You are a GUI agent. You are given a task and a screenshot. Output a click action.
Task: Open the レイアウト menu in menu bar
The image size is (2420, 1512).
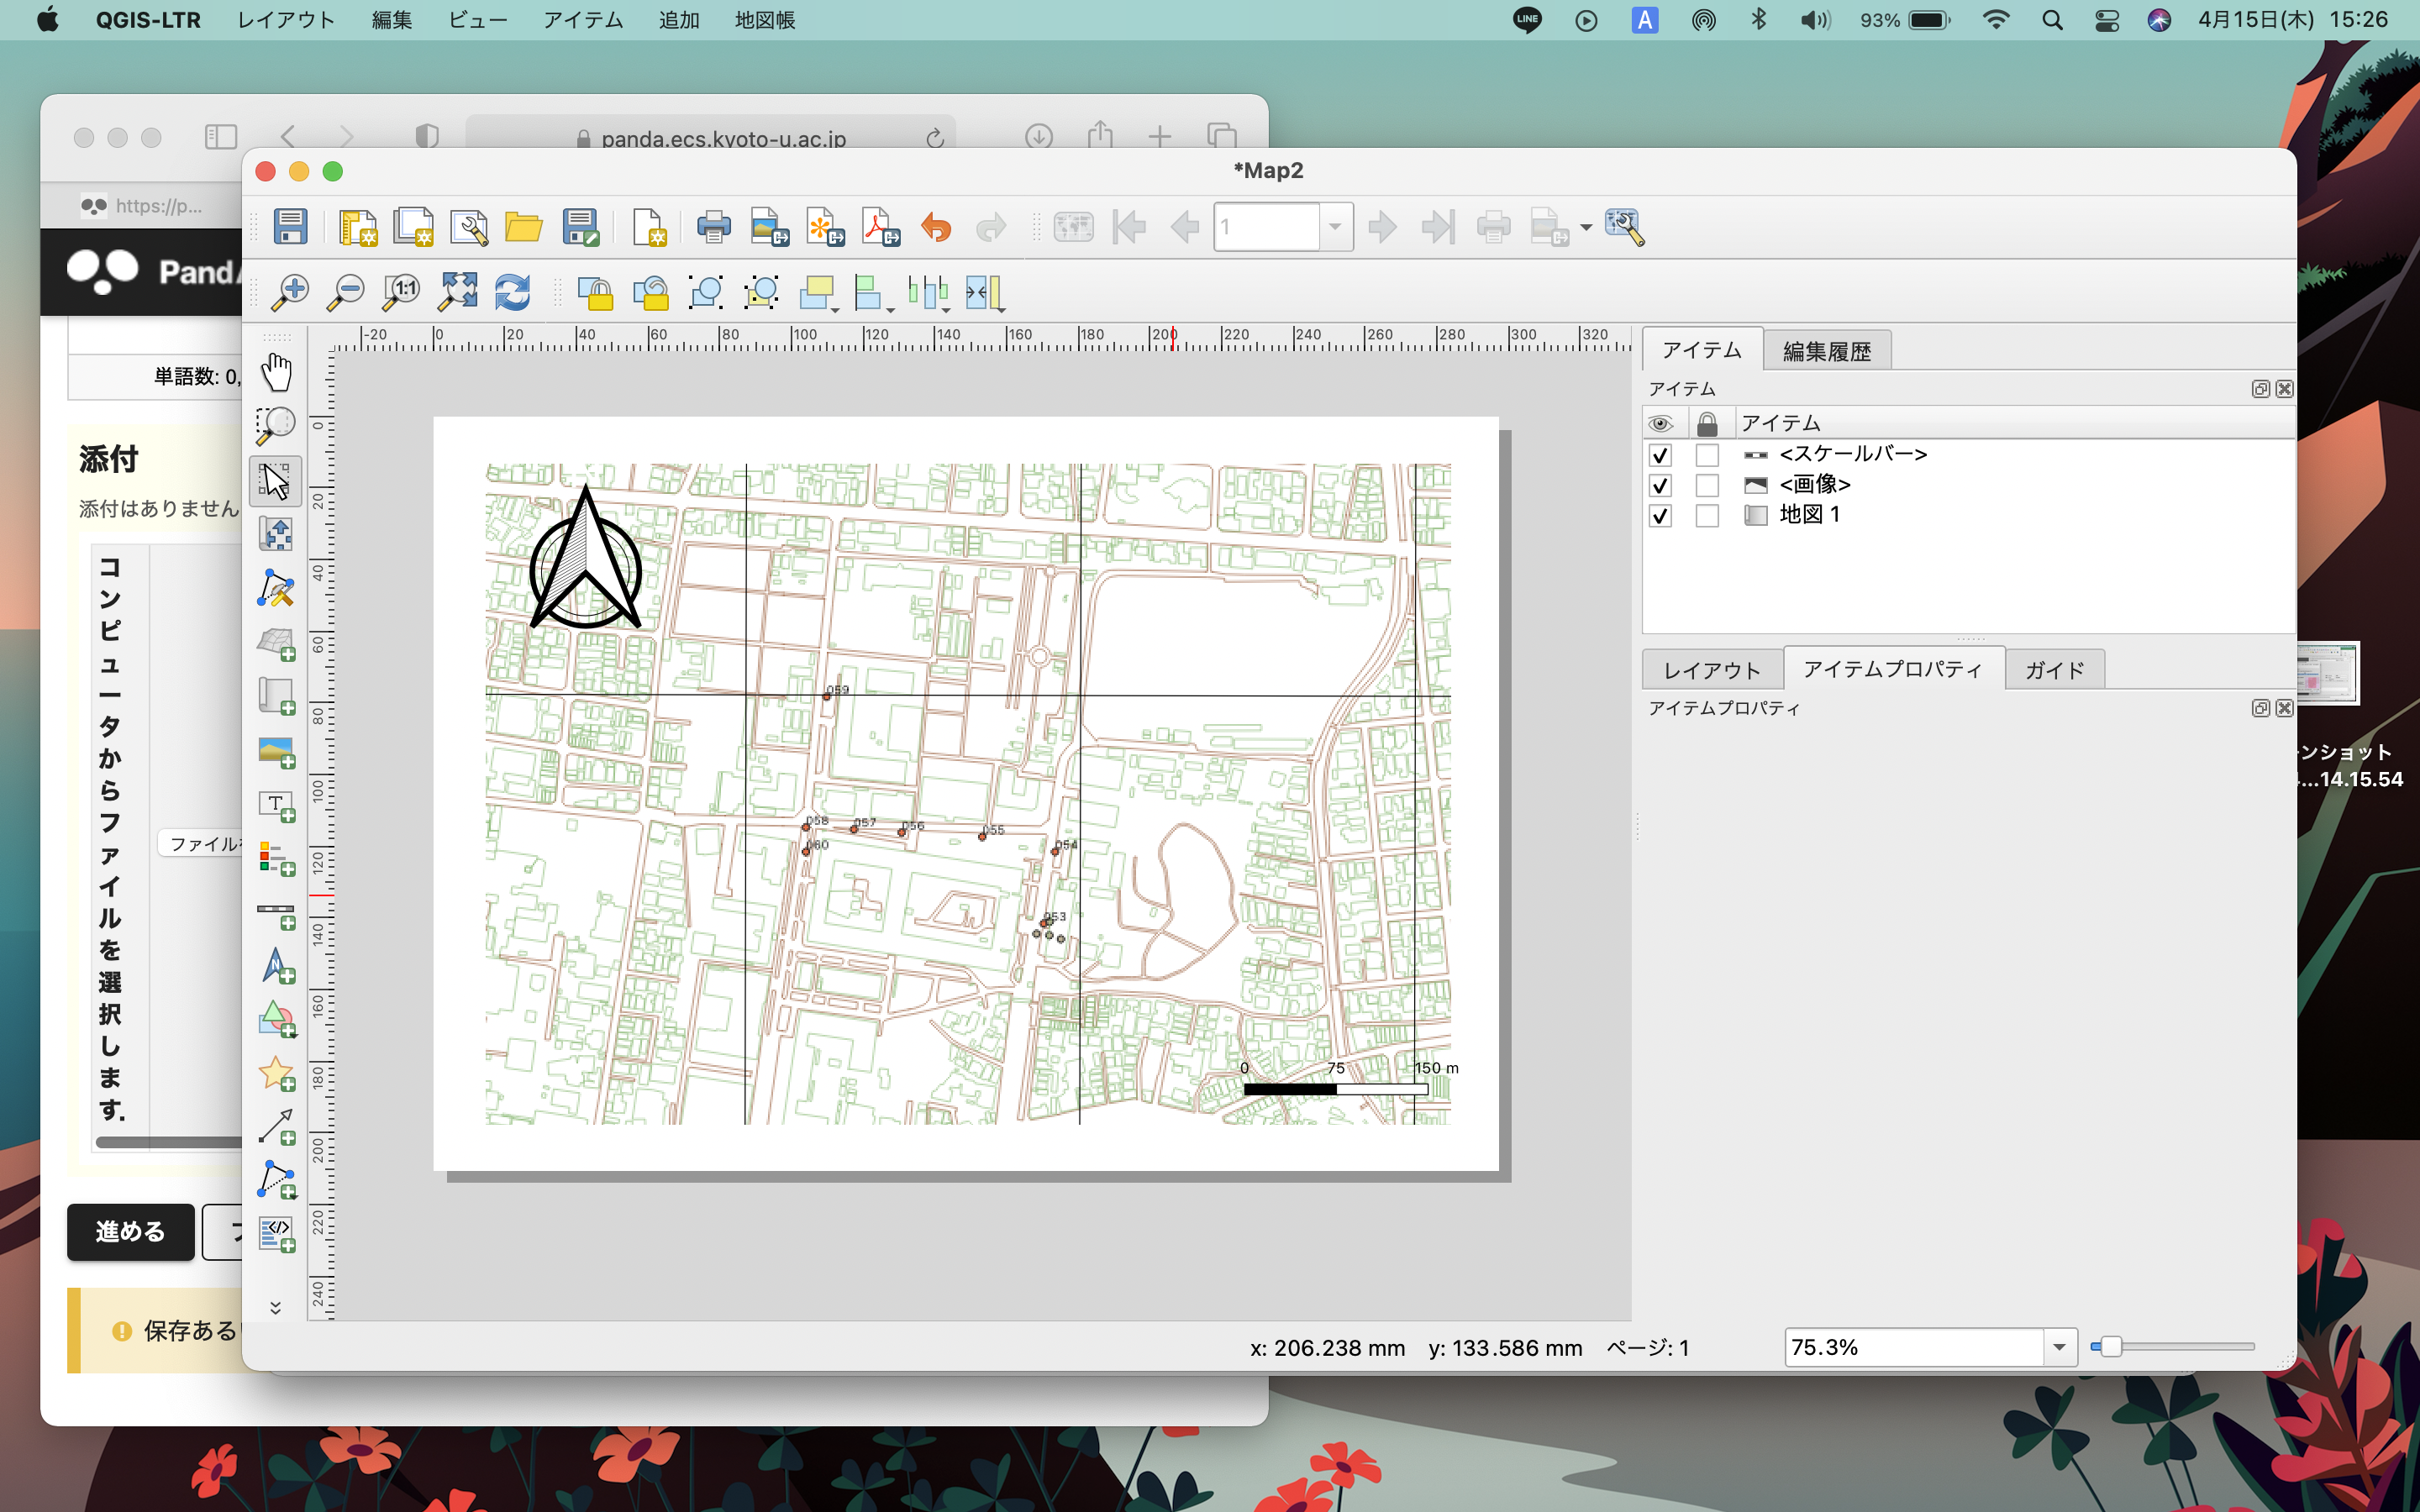click(x=285, y=20)
